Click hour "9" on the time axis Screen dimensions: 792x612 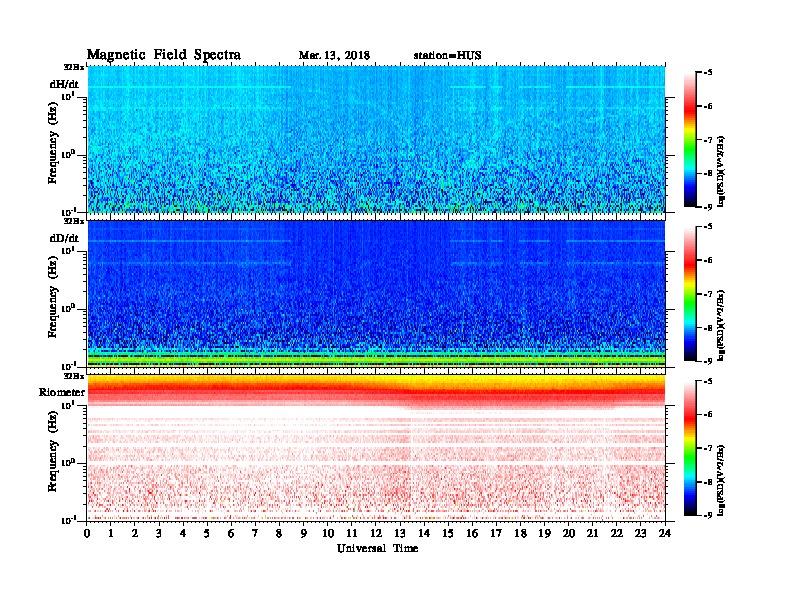coord(304,533)
